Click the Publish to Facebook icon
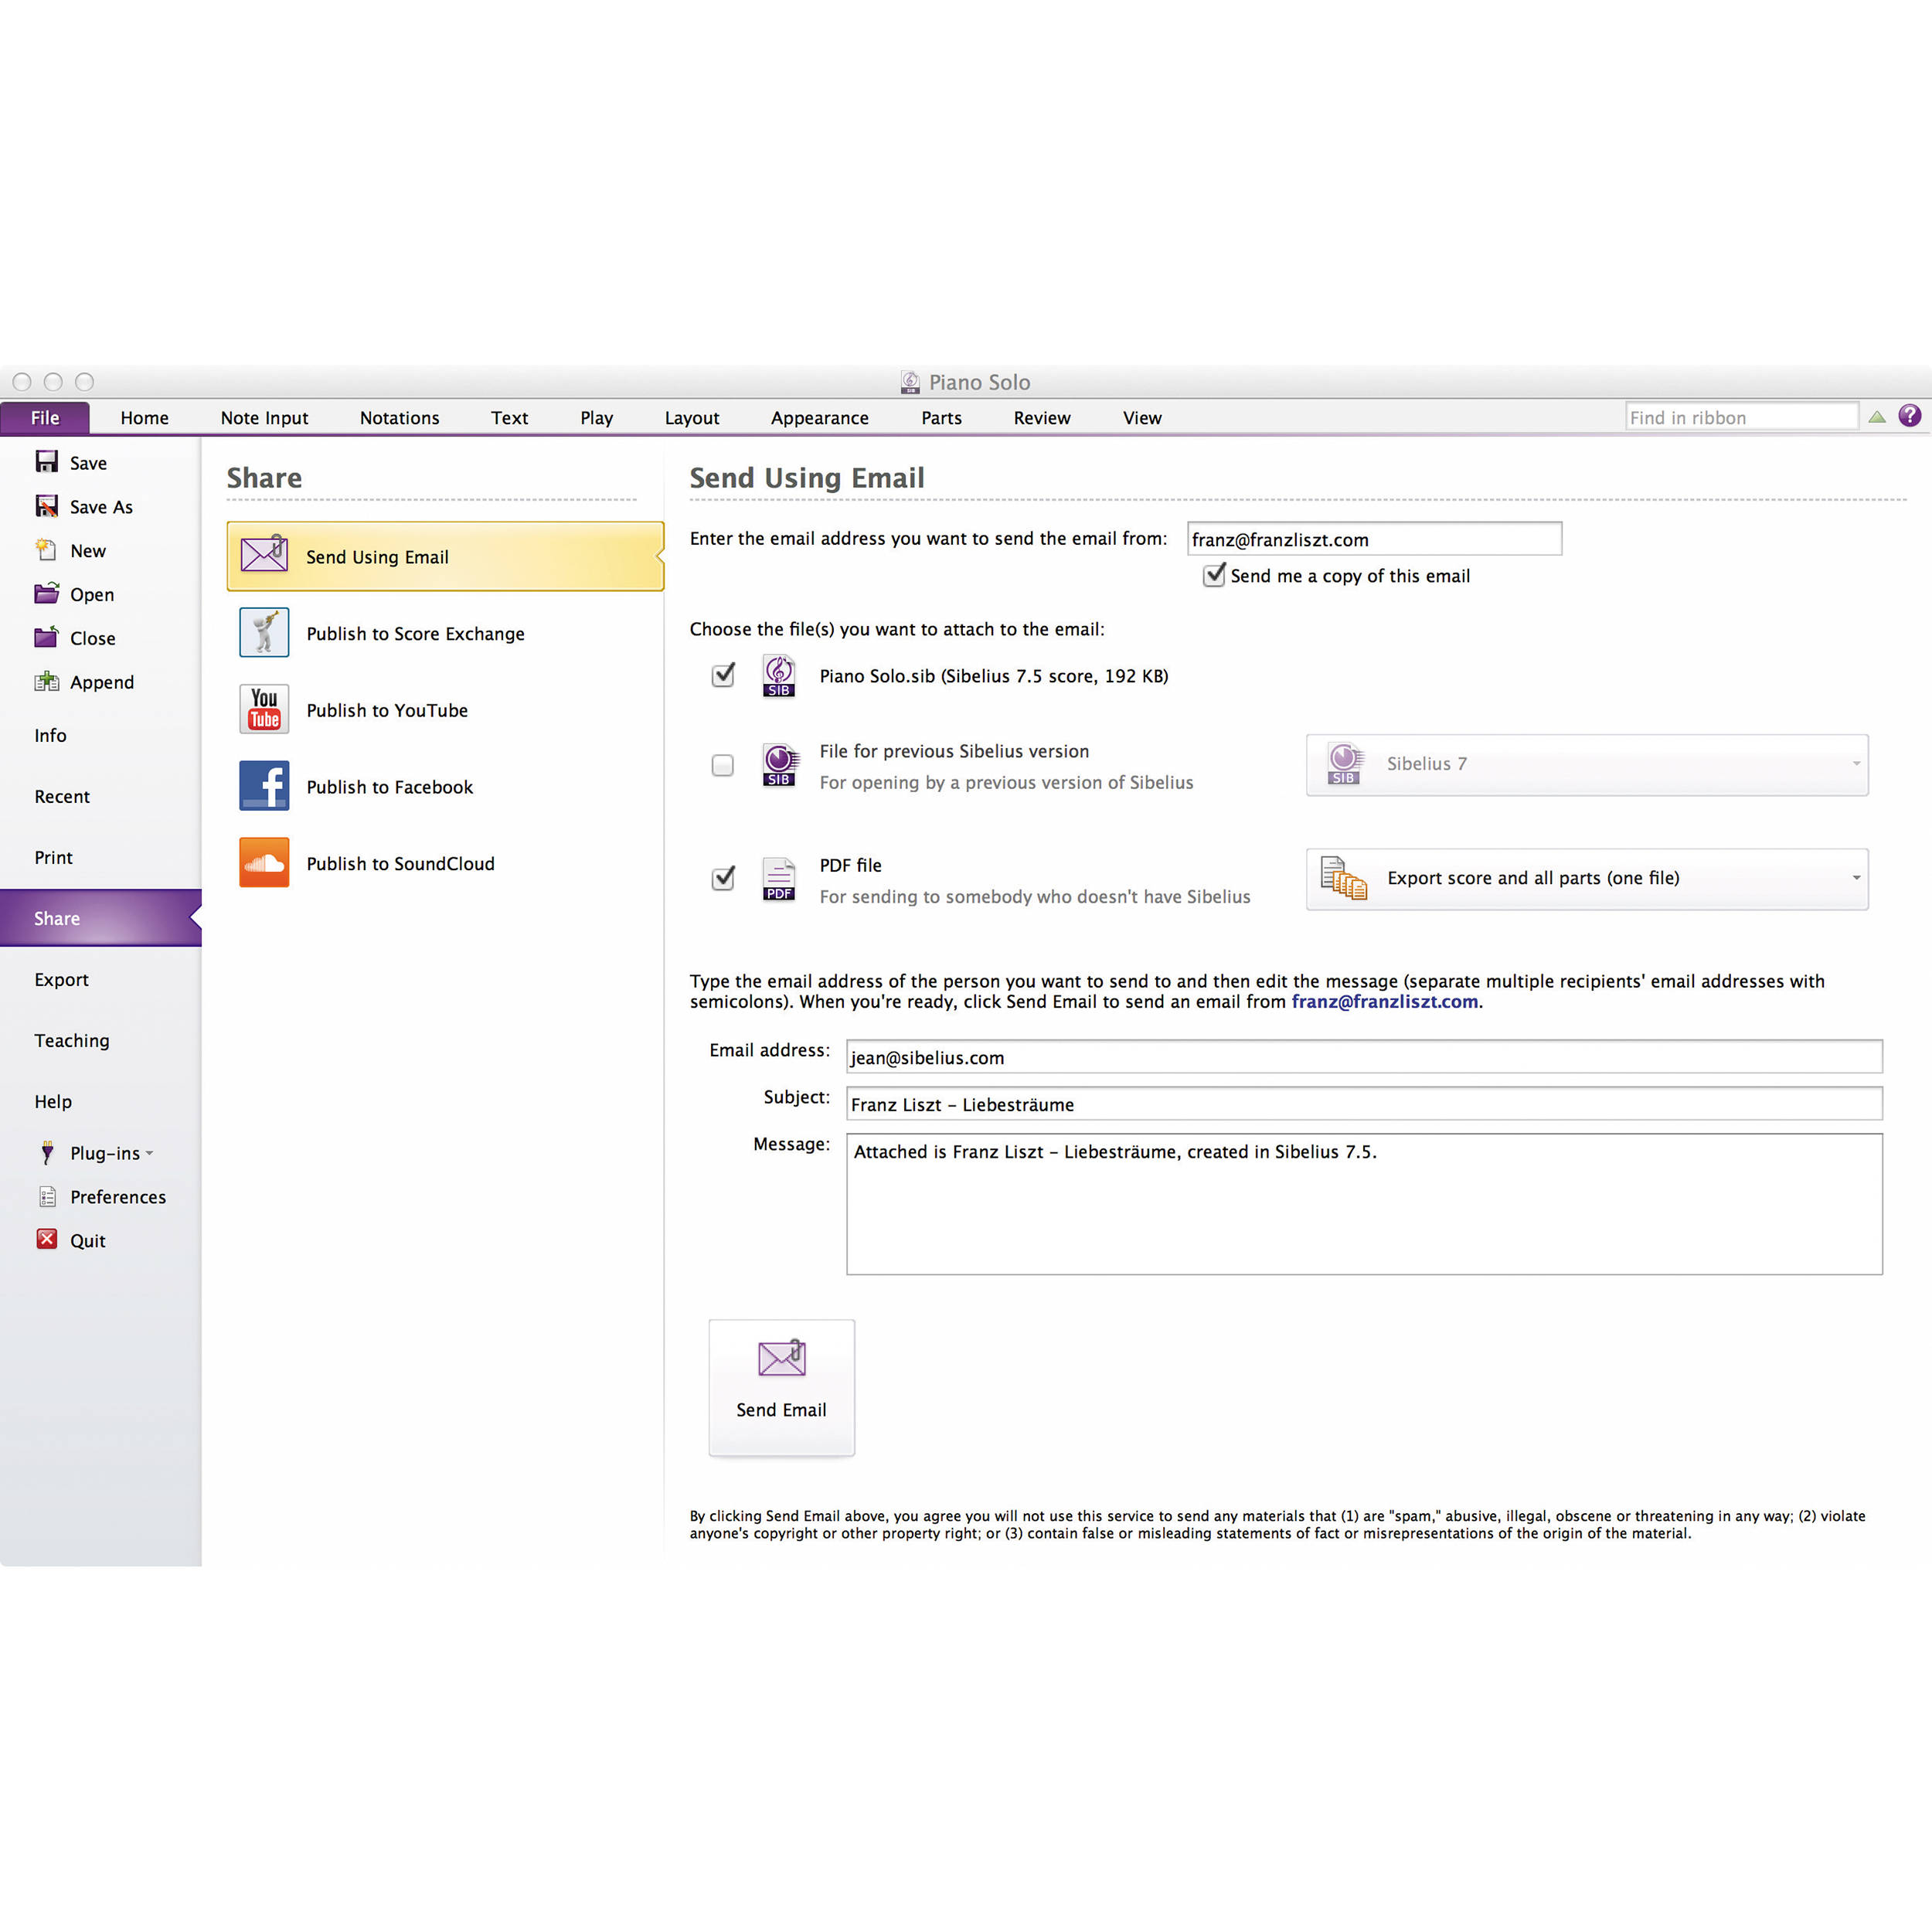 coord(264,786)
